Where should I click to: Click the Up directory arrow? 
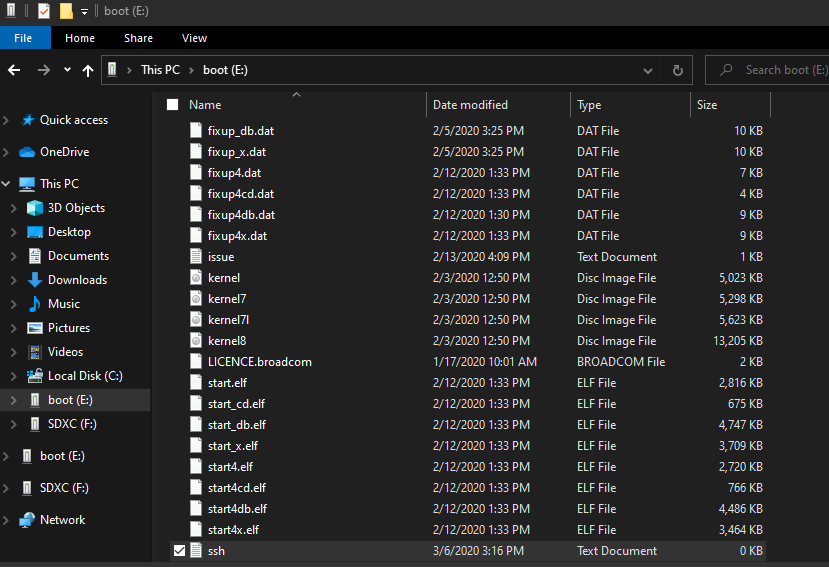pos(88,70)
